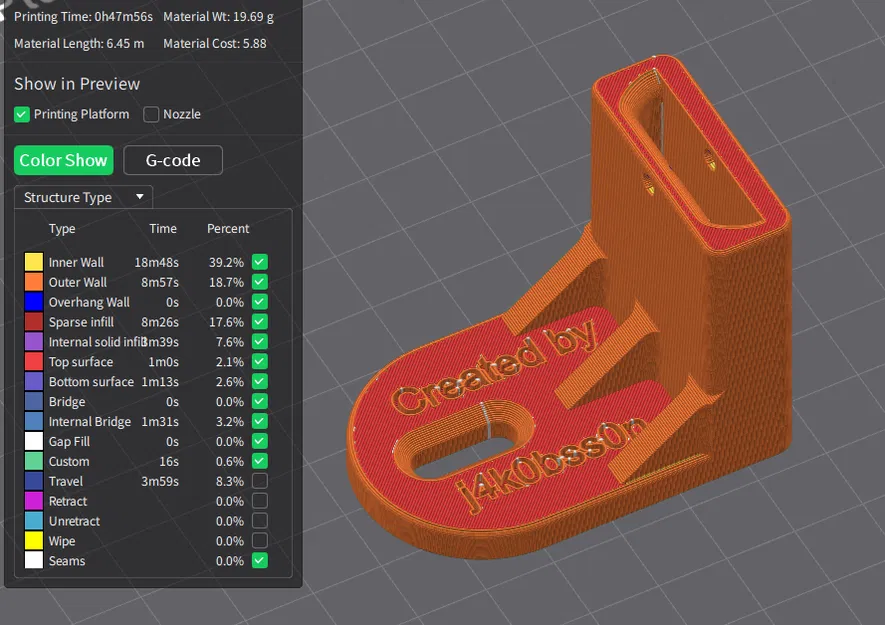Click Printing Time 0h47m56s text
Viewport: 885px width, 625px height.
click(84, 17)
